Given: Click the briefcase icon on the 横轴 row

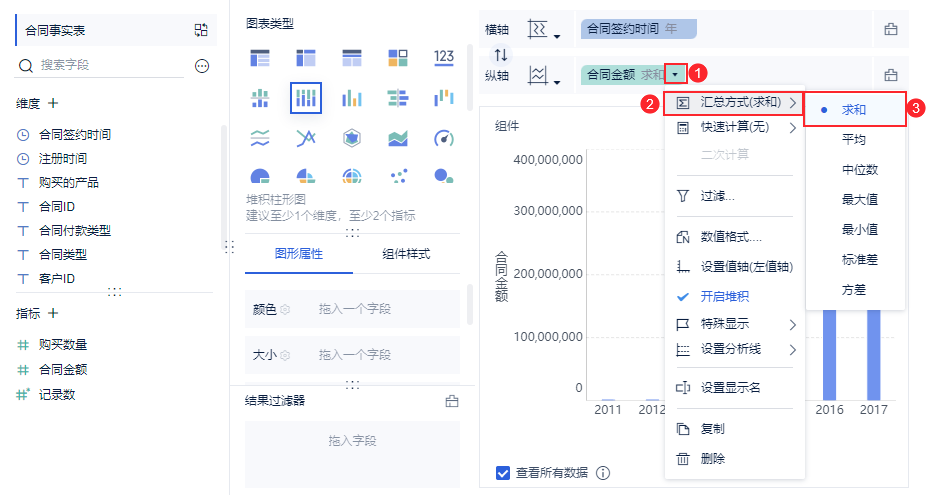Looking at the screenshot, I should pos(891,29).
